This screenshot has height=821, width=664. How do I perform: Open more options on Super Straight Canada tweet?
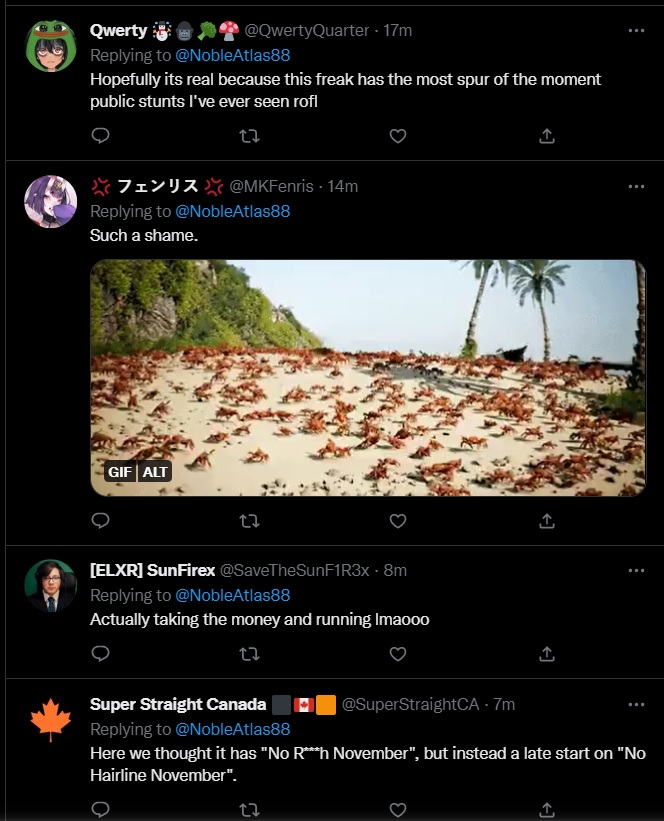pyautogui.click(x=636, y=704)
